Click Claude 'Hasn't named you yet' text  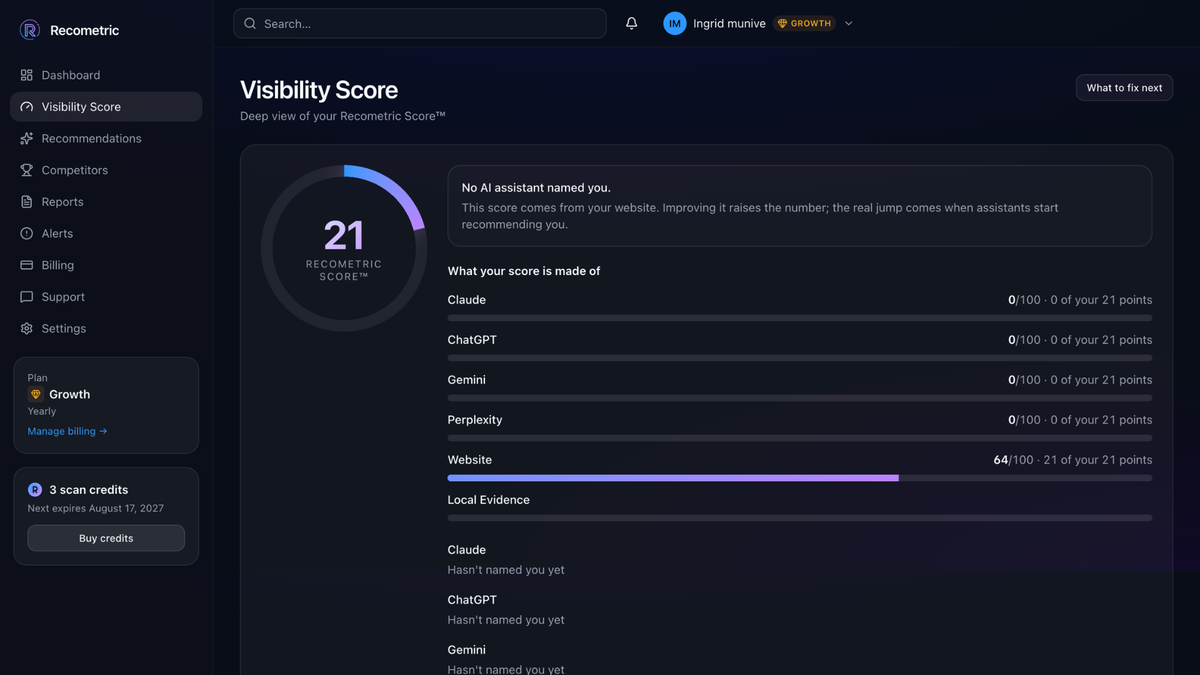[506, 570]
